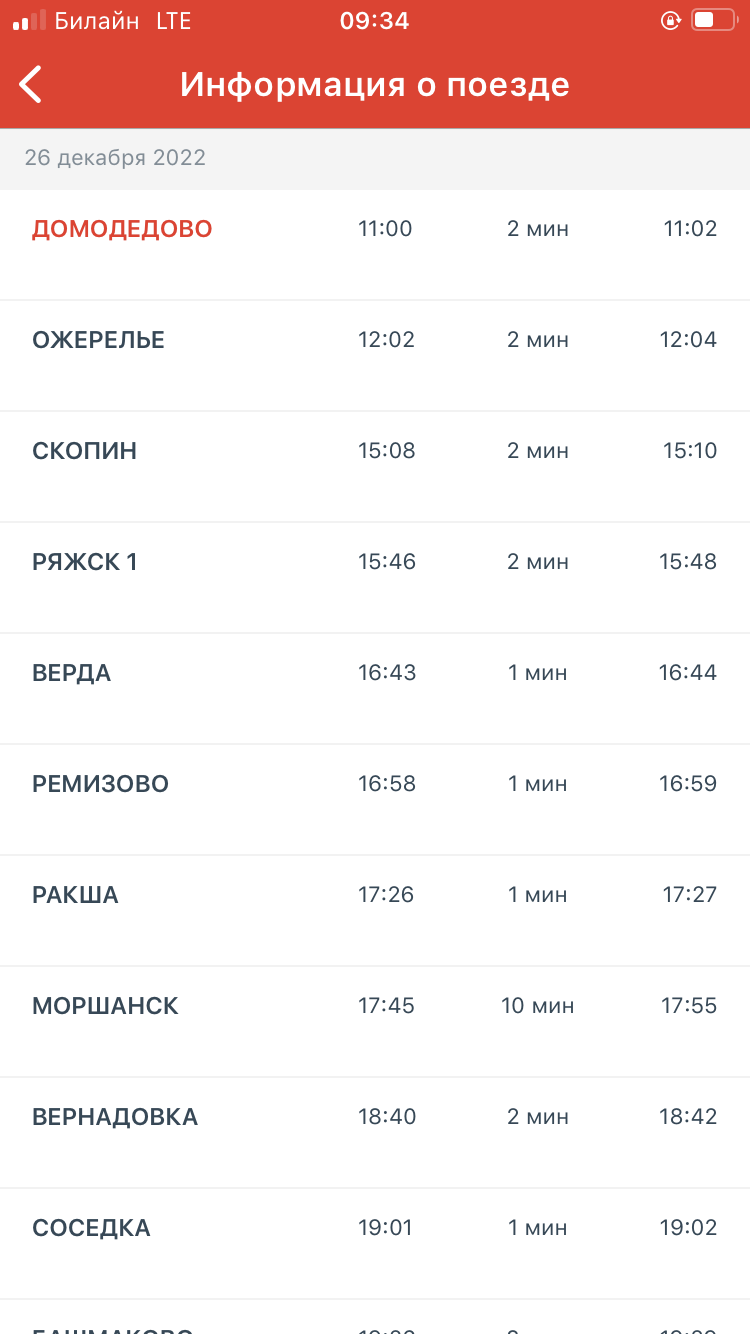
Task: Tap the 19:02 departure time for СОСЕДКА
Action: [688, 1228]
